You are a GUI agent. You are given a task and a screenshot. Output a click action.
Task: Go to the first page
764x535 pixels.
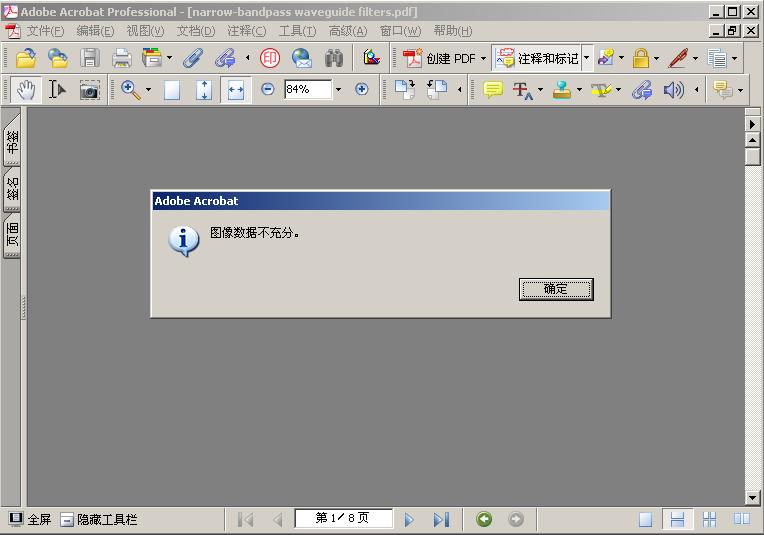[x=246, y=520]
